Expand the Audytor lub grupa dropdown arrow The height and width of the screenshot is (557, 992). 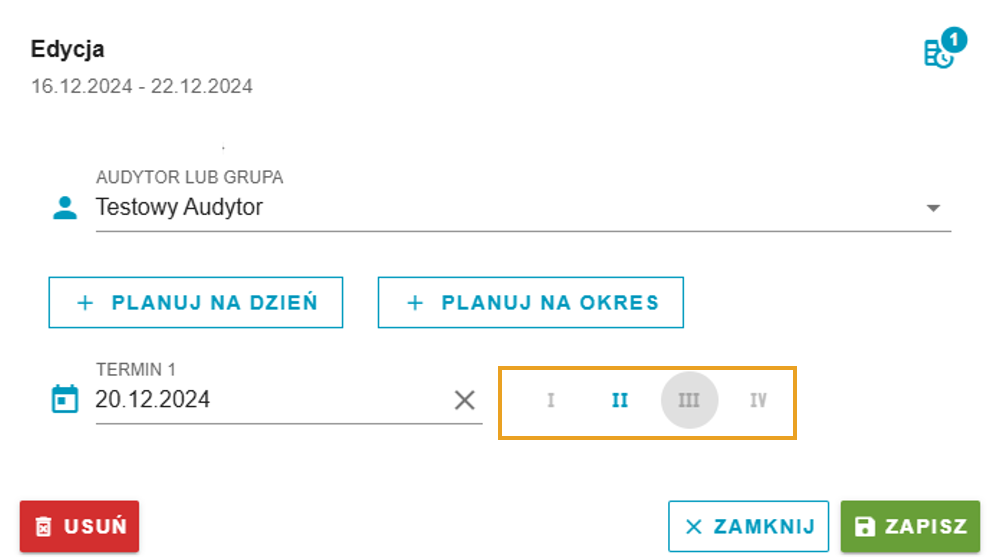click(x=933, y=208)
